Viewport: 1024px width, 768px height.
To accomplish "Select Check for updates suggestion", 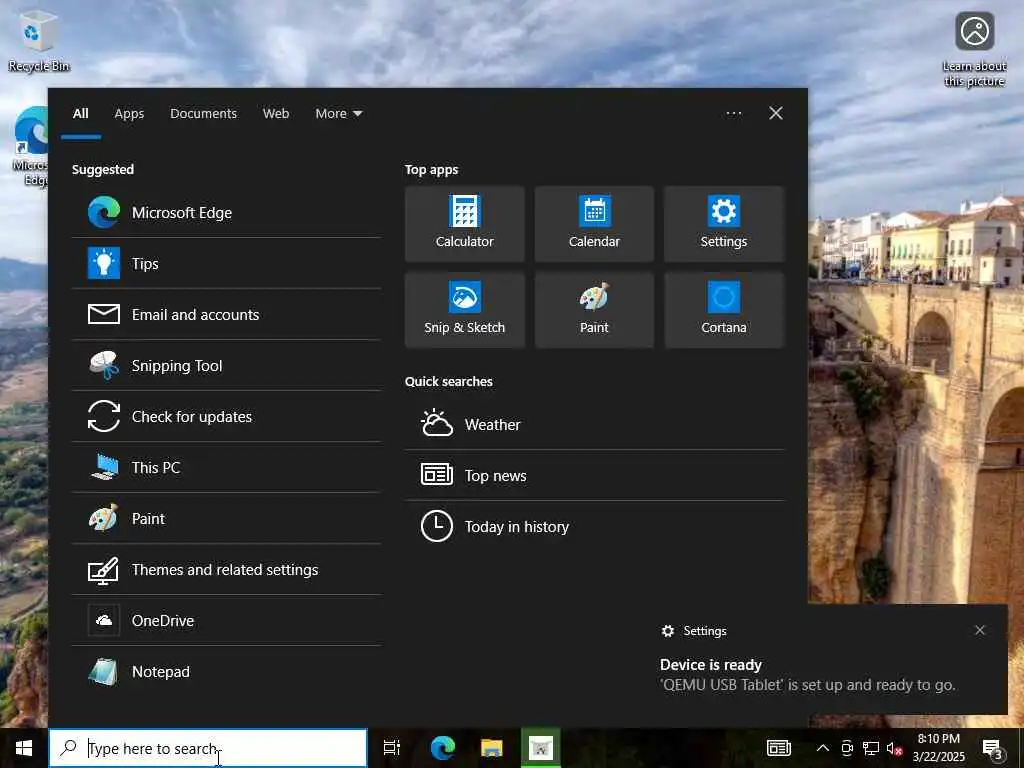I will [x=226, y=417].
